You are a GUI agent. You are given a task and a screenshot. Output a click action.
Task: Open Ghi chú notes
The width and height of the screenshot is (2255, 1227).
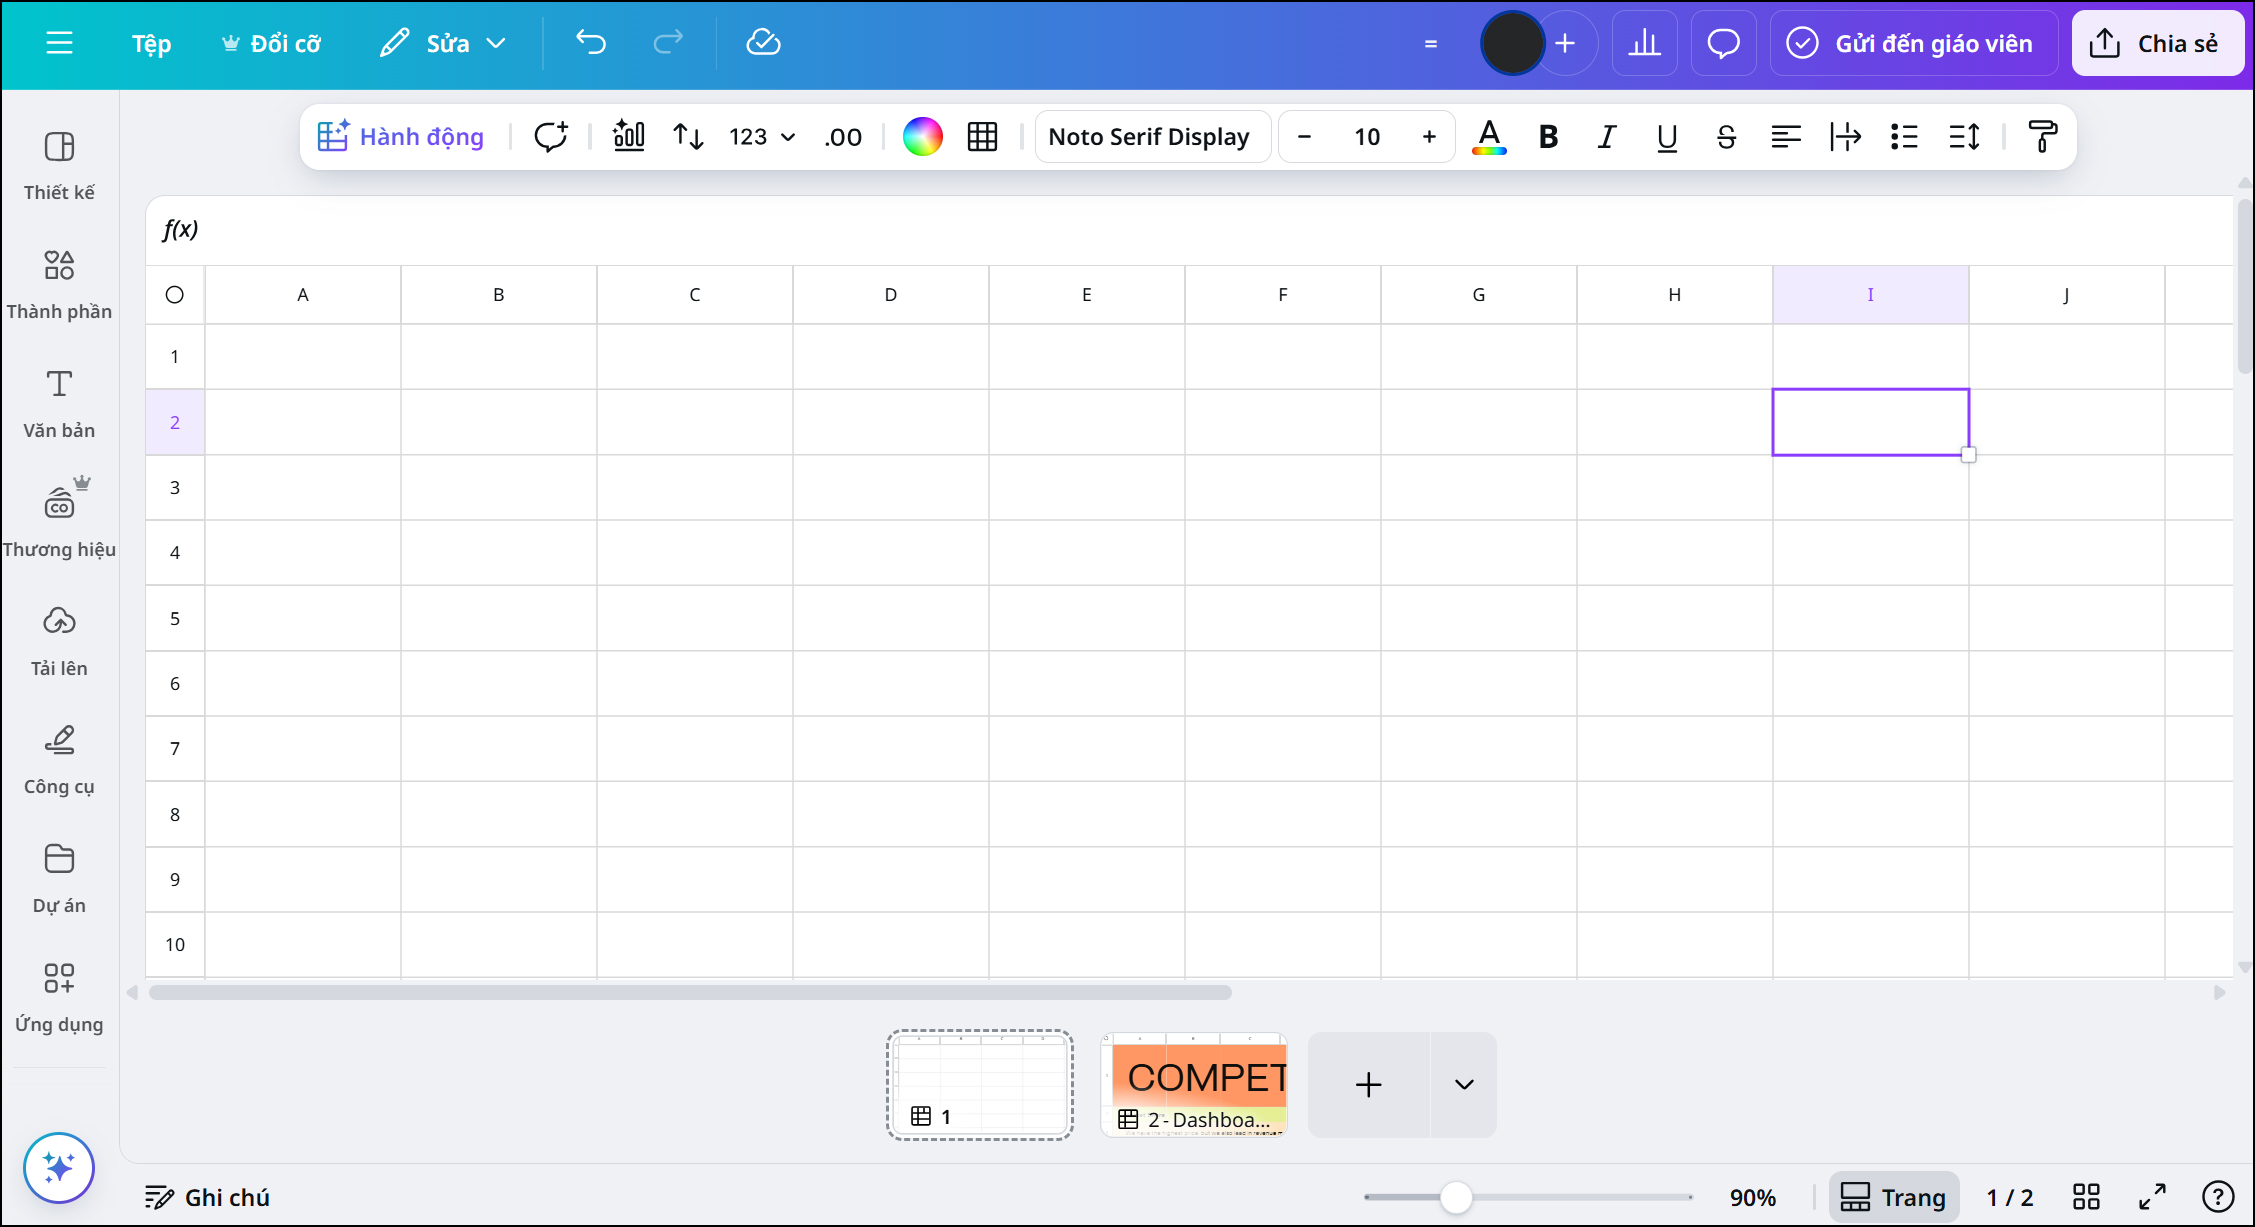[207, 1197]
